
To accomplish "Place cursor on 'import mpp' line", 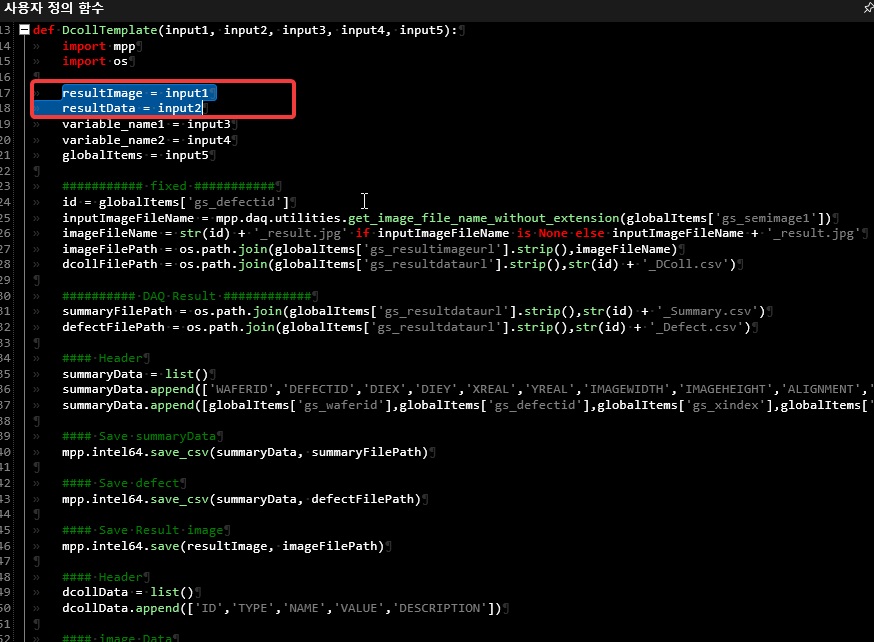I will coord(98,46).
